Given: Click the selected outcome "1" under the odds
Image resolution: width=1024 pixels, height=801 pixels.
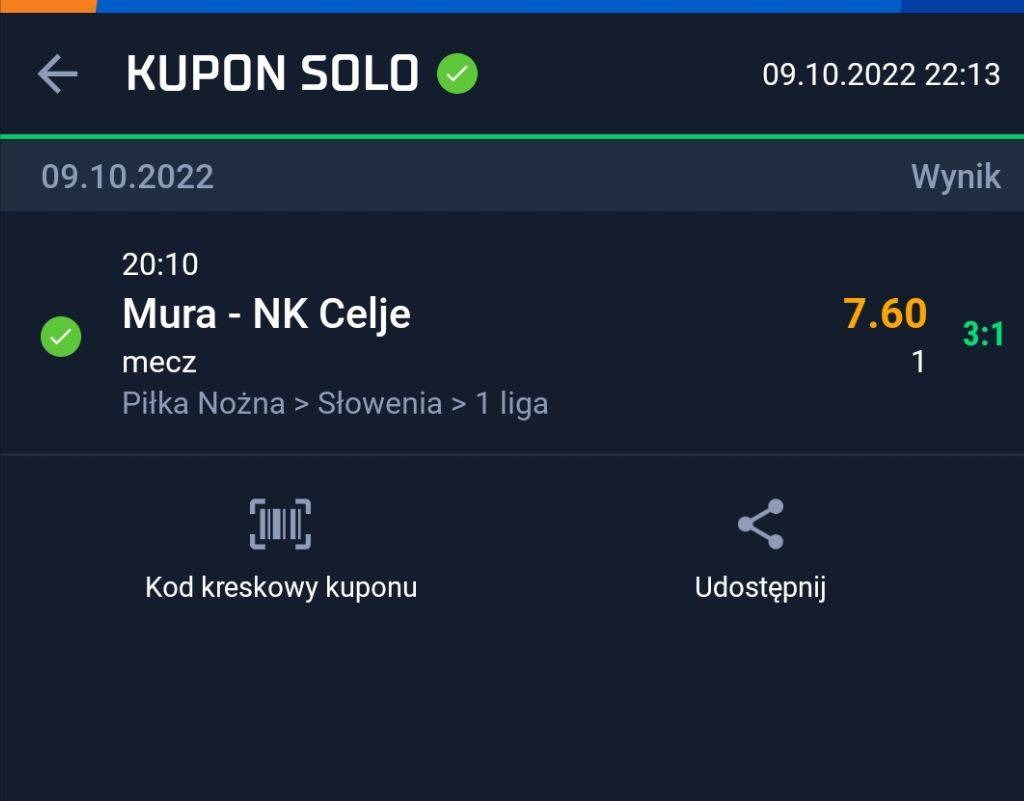Looking at the screenshot, I should coord(918,362).
